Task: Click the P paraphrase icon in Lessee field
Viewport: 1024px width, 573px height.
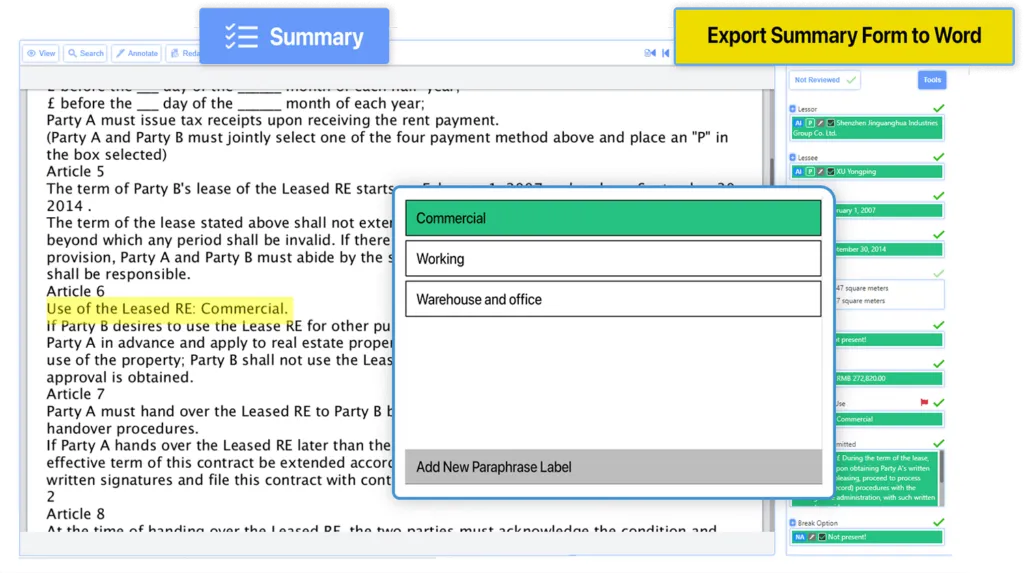Action: click(810, 172)
